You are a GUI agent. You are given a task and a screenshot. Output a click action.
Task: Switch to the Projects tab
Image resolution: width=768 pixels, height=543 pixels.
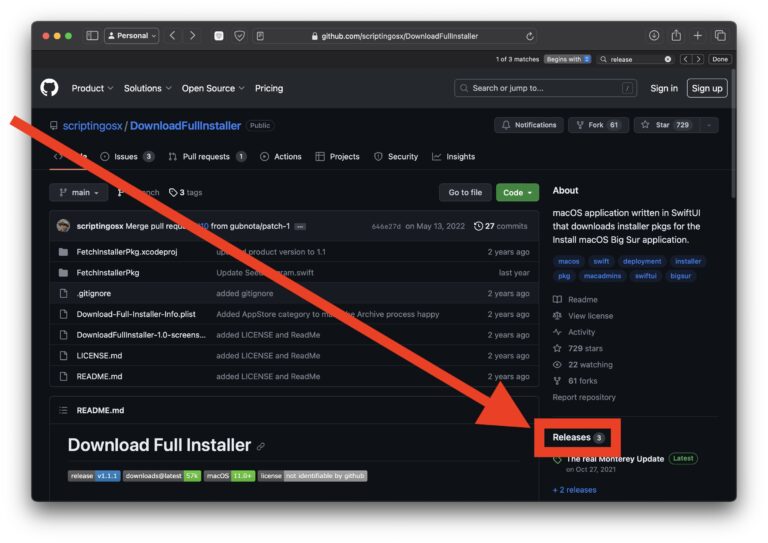pos(337,157)
